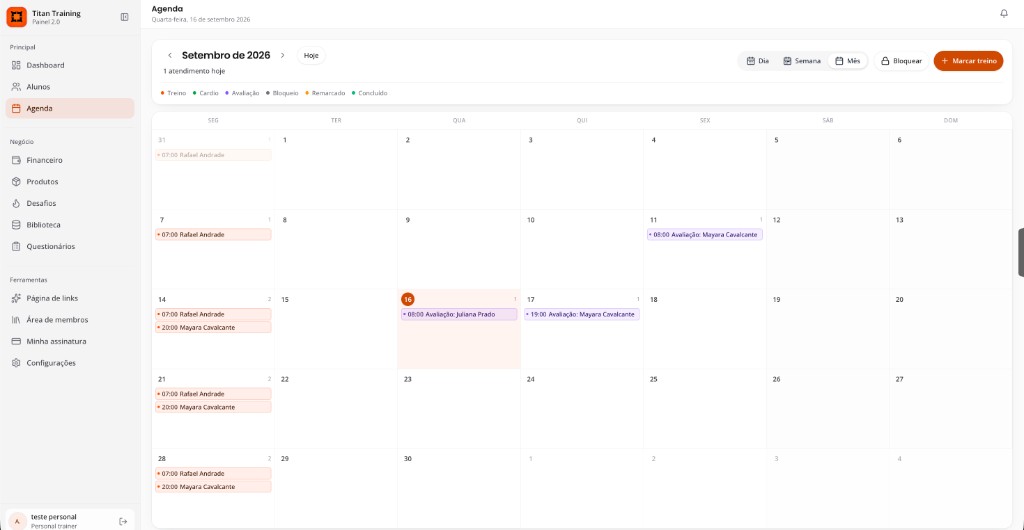The height and width of the screenshot is (530, 1024).
Task: Go to the previous month arrow
Action: point(170,55)
